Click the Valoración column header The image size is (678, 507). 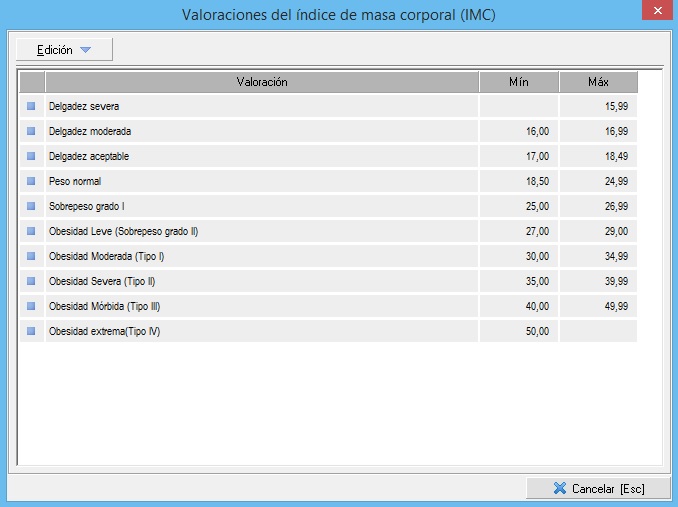tap(262, 82)
